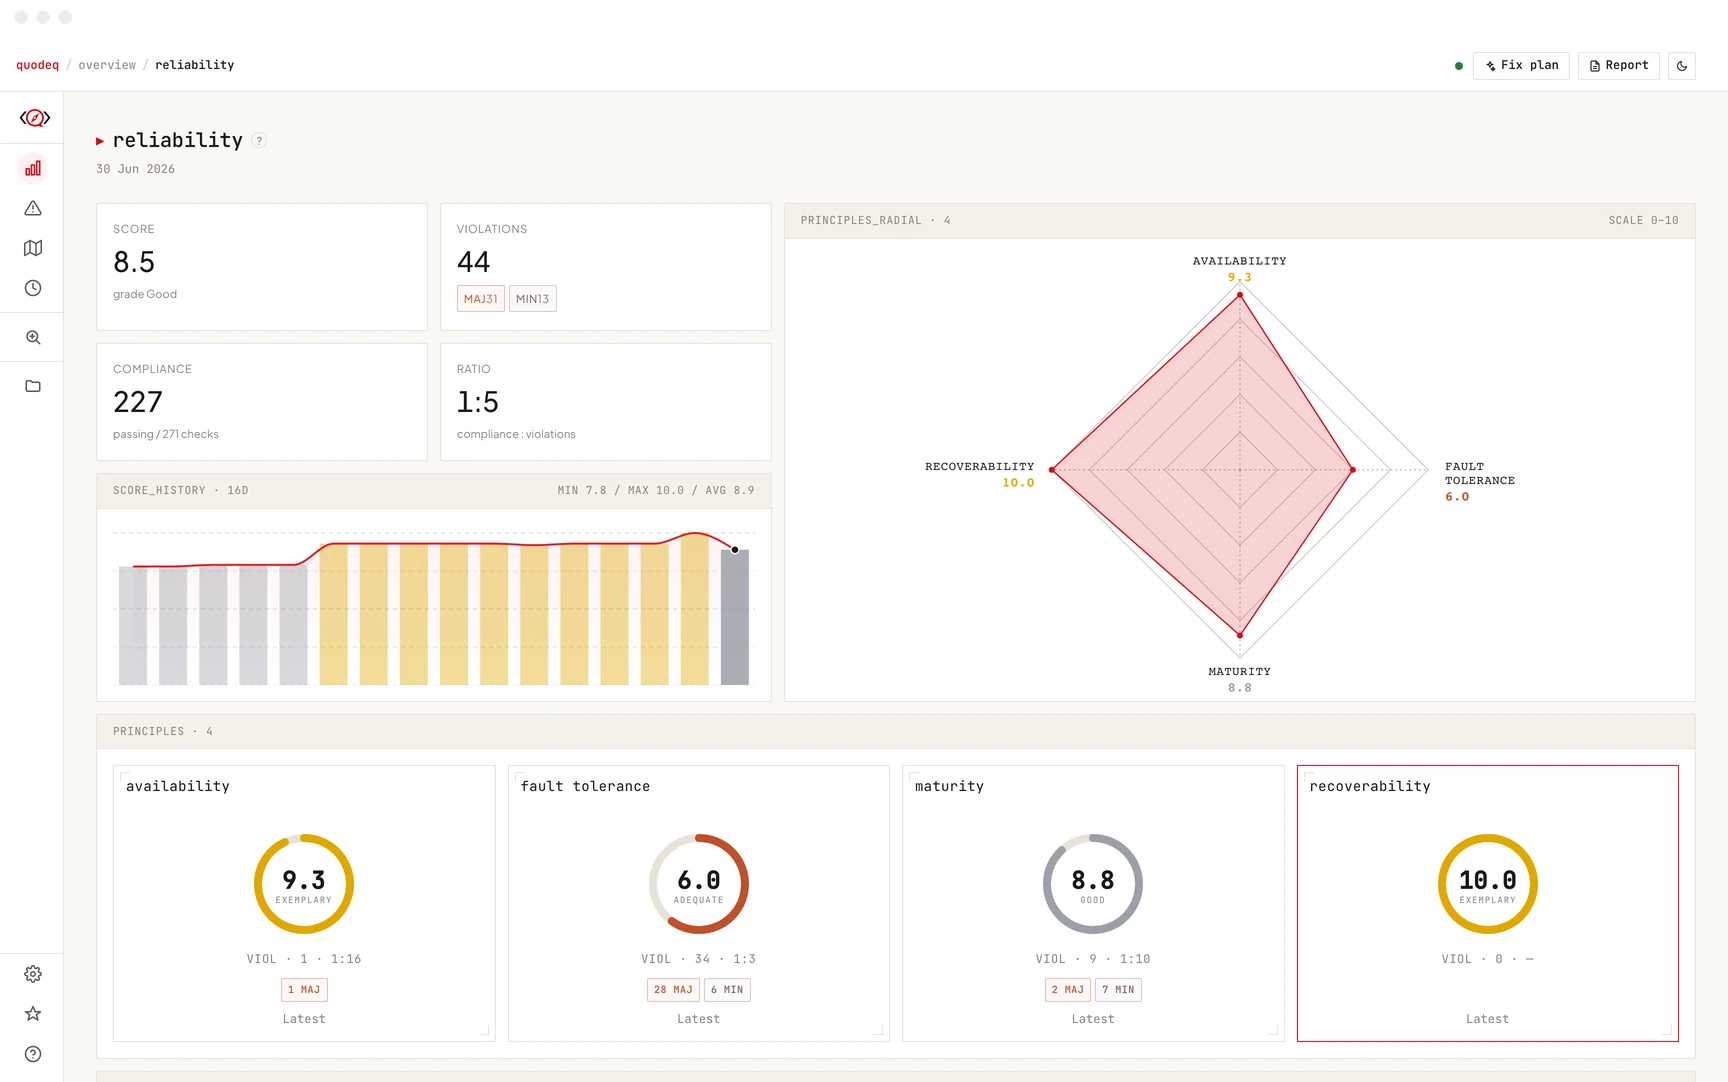
Task: Open the clock history sidebar icon
Action: click(33, 288)
